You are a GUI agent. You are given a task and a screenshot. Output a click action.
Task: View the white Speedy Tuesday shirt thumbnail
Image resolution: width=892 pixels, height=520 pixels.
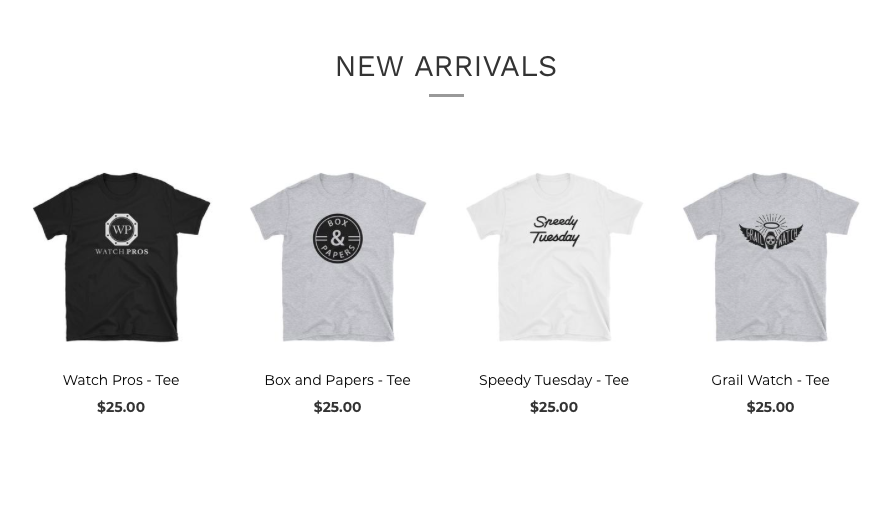554,257
